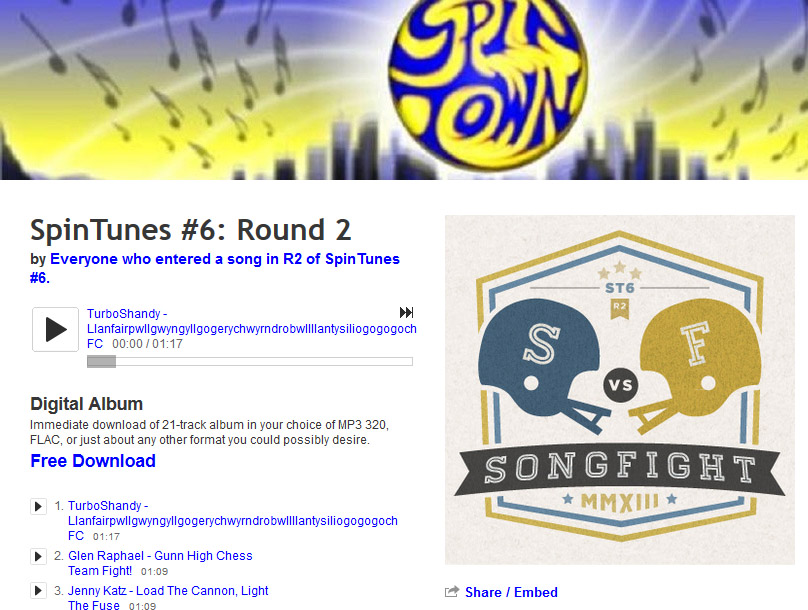808x610 pixels.
Task: Click the player's current track title TurboShandy
Action: [x=251, y=329]
